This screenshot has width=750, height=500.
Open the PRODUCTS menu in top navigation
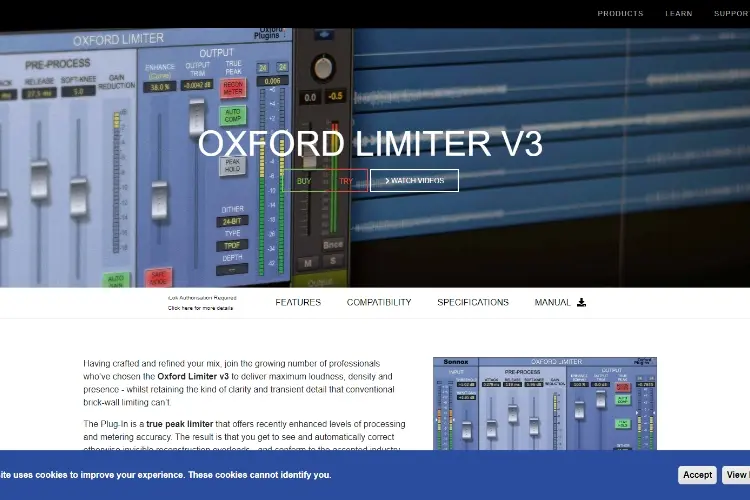(620, 13)
